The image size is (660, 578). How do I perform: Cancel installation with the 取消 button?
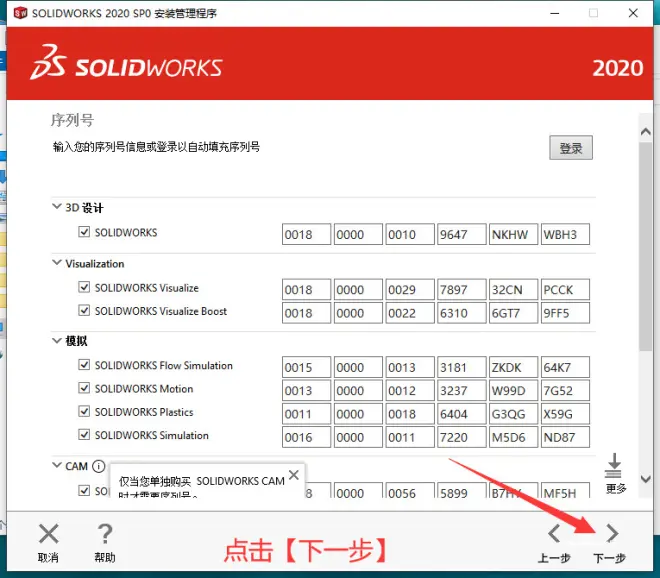click(48, 543)
